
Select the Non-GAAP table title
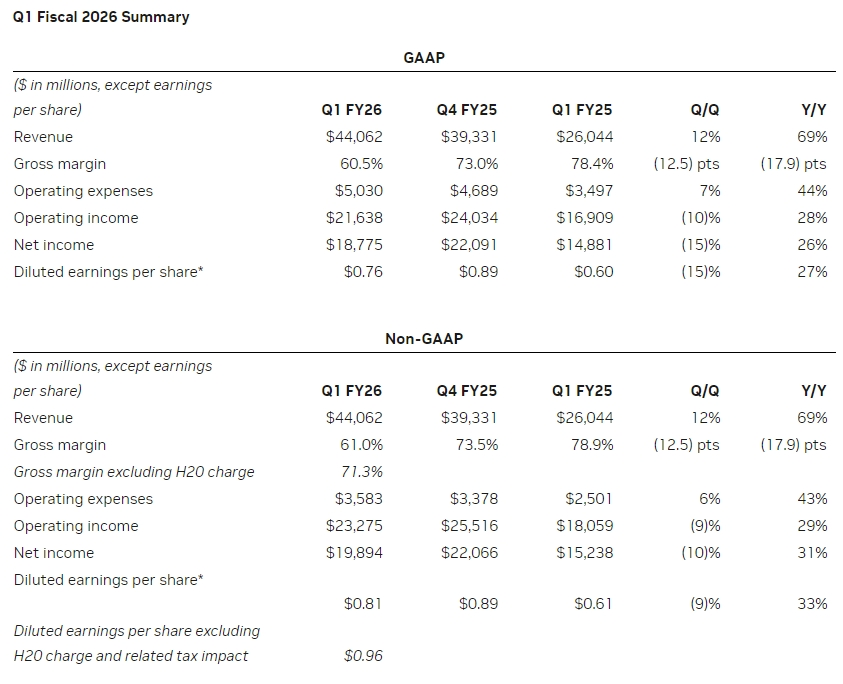click(424, 339)
